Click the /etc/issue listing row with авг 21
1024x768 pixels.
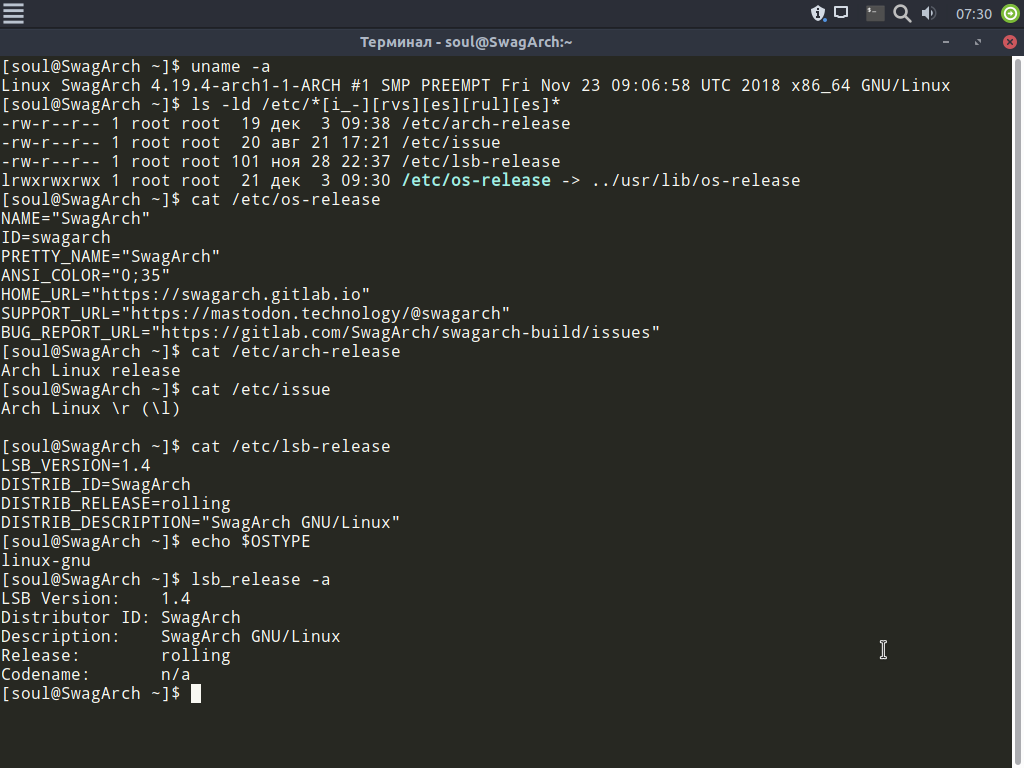tap(251, 142)
